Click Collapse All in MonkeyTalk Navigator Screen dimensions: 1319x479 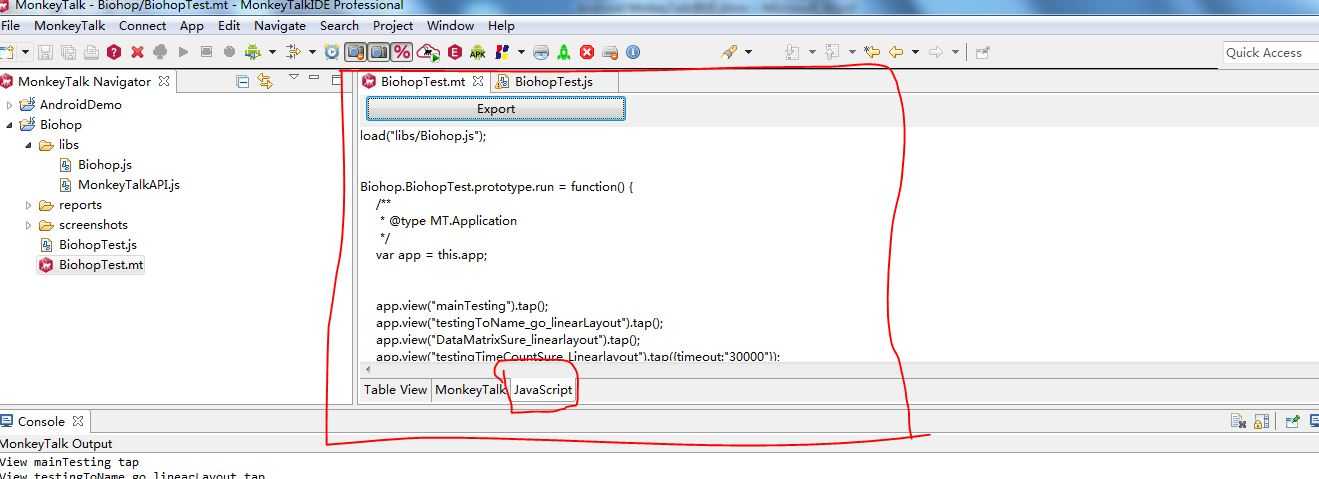click(x=242, y=81)
